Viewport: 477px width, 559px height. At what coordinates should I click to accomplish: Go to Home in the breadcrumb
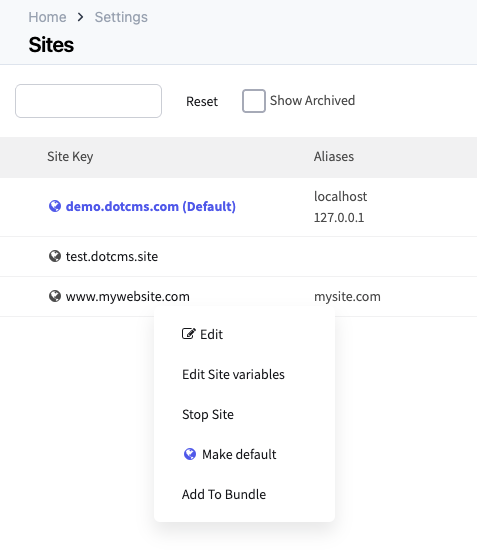(x=47, y=17)
